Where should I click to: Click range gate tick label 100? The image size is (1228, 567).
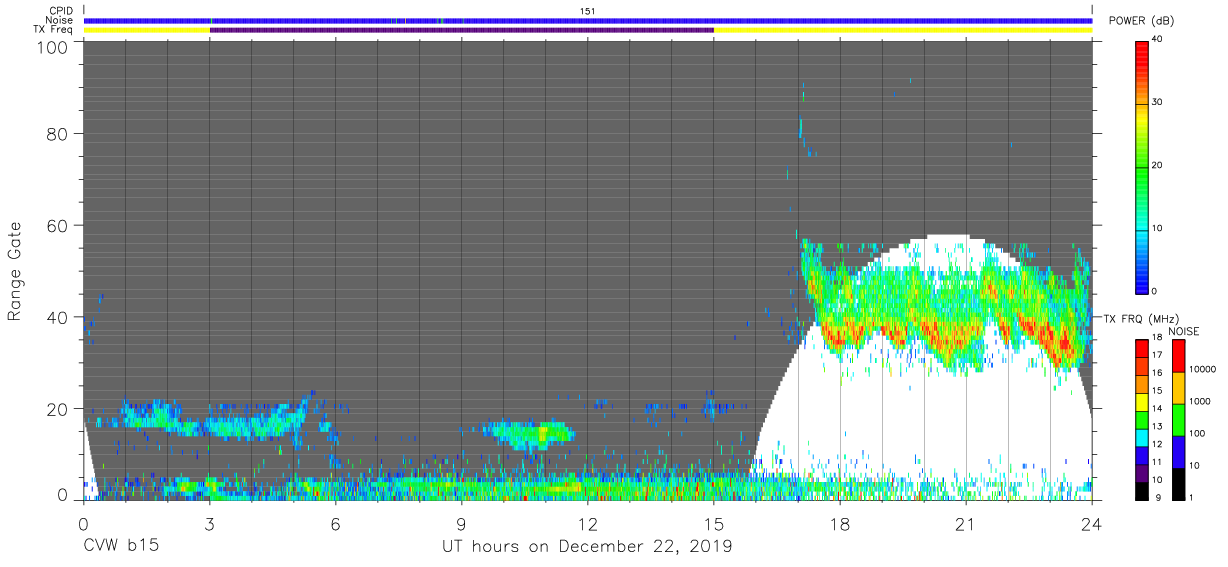tap(54, 46)
